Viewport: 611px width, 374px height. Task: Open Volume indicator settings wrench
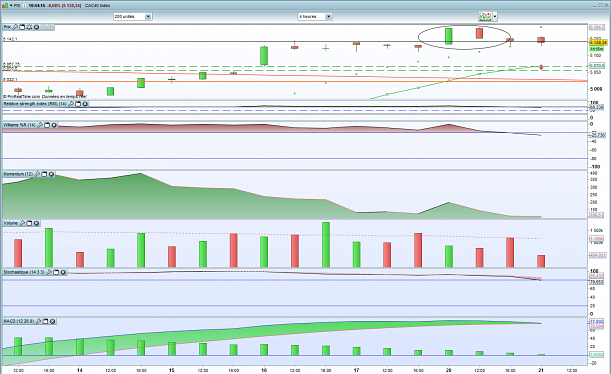(x=22, y=223)
